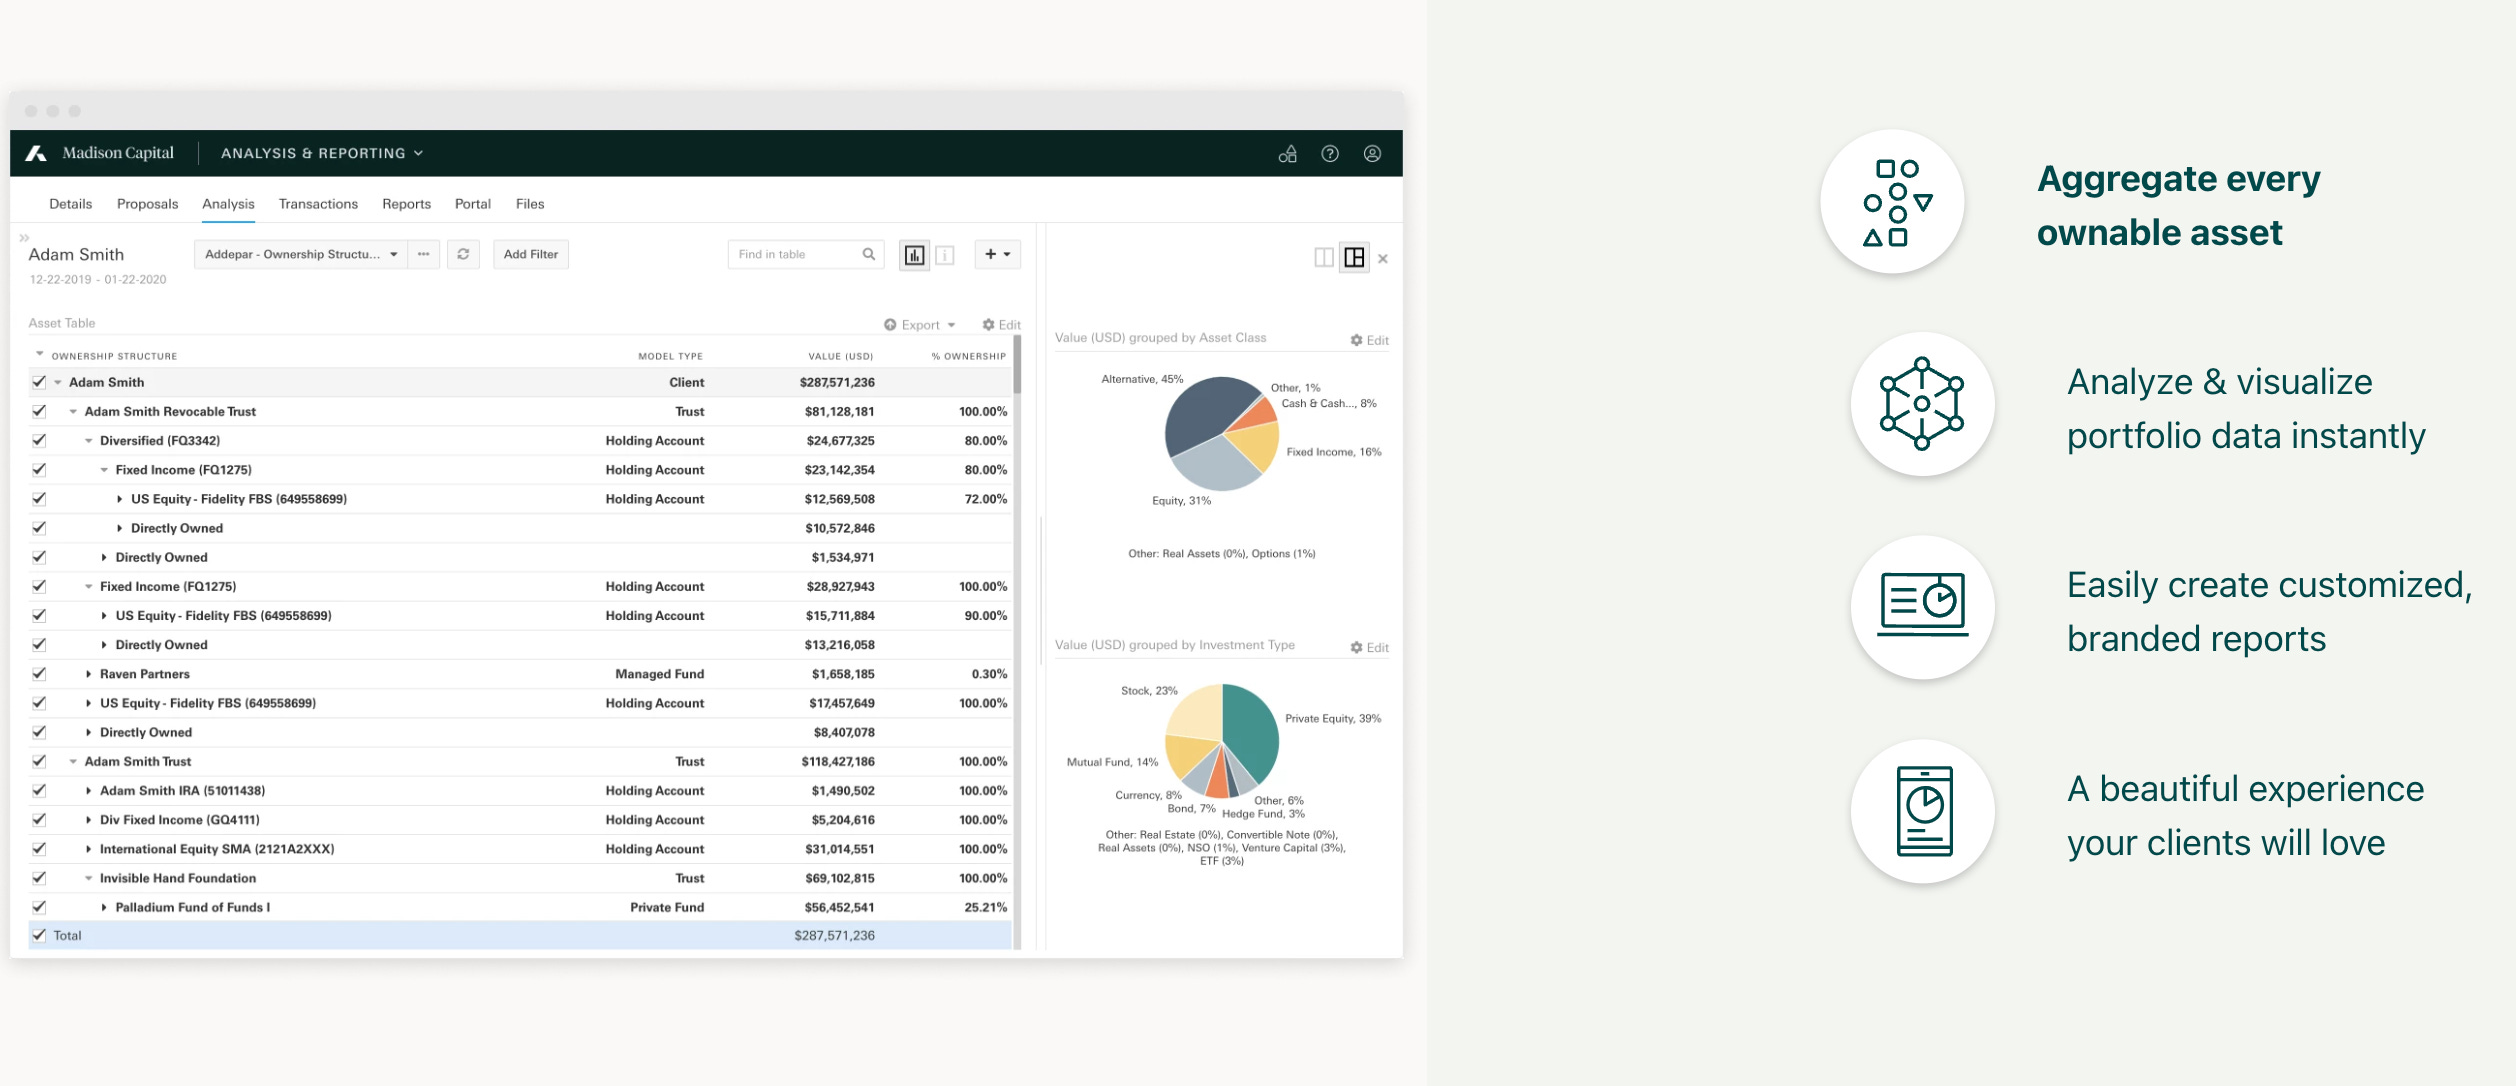Open the Export dropdown above the table
This screenshot has width=2516, height=1086.
[x=918, y=324]
